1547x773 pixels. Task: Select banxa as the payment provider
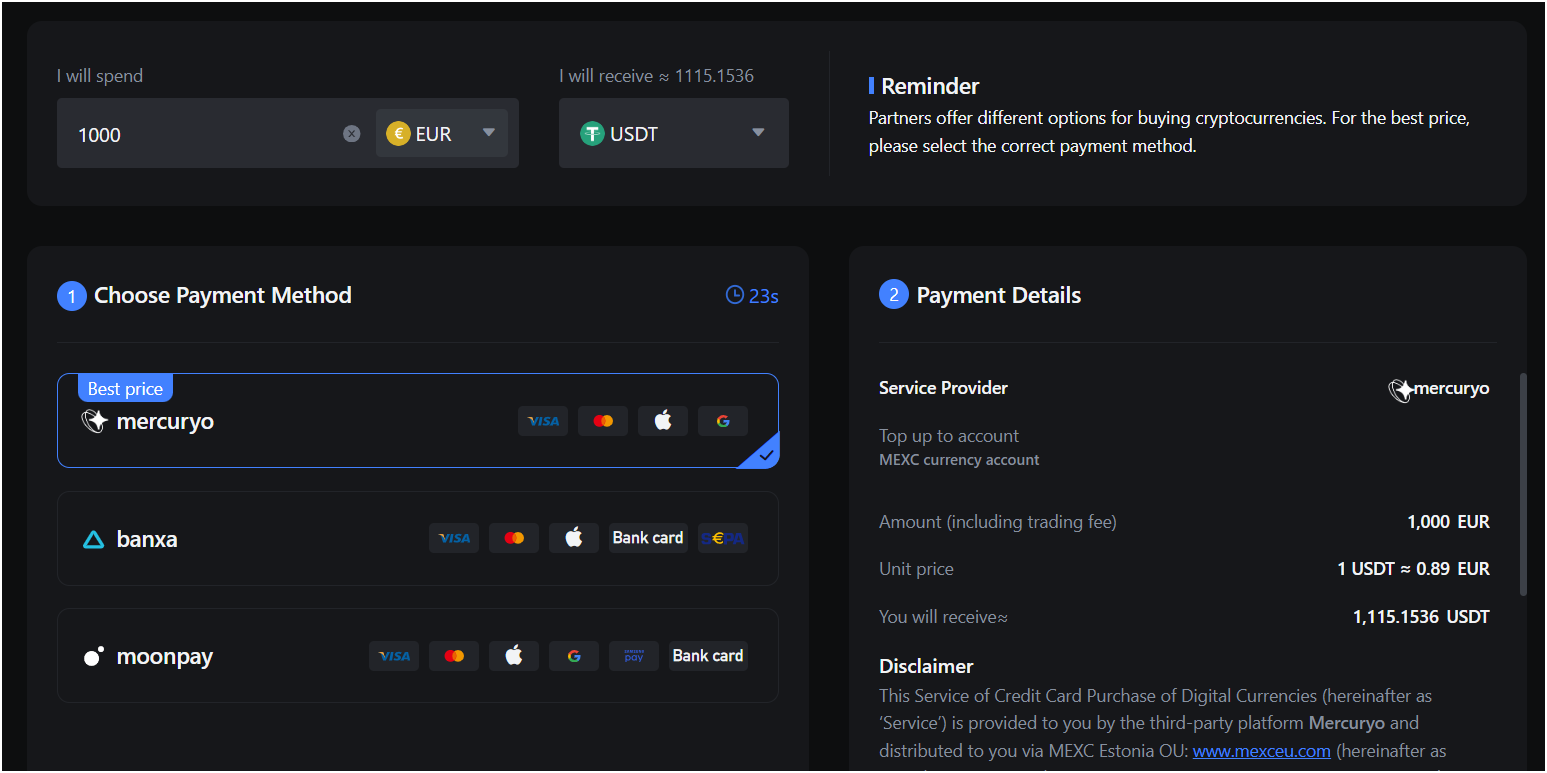coord(147,539)
